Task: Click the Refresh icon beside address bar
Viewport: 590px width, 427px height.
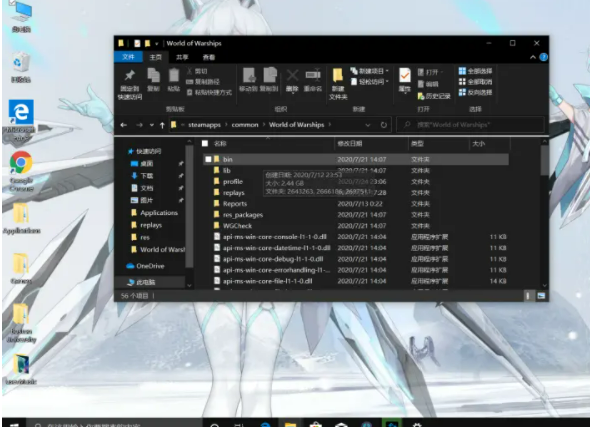Action: (x=383, y=125)
